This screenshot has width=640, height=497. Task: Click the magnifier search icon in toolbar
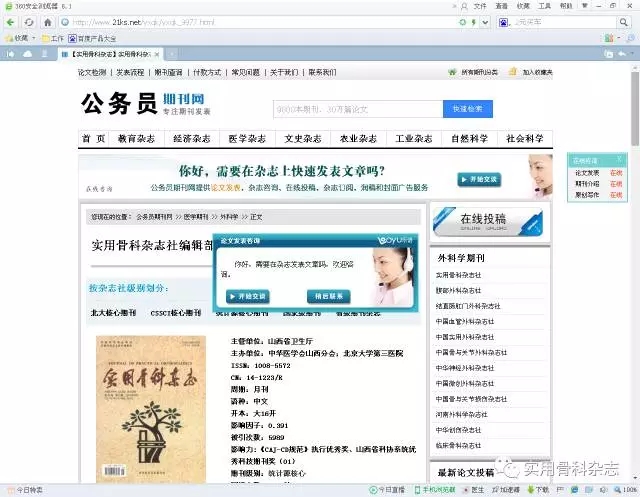(x=623, y=22)
